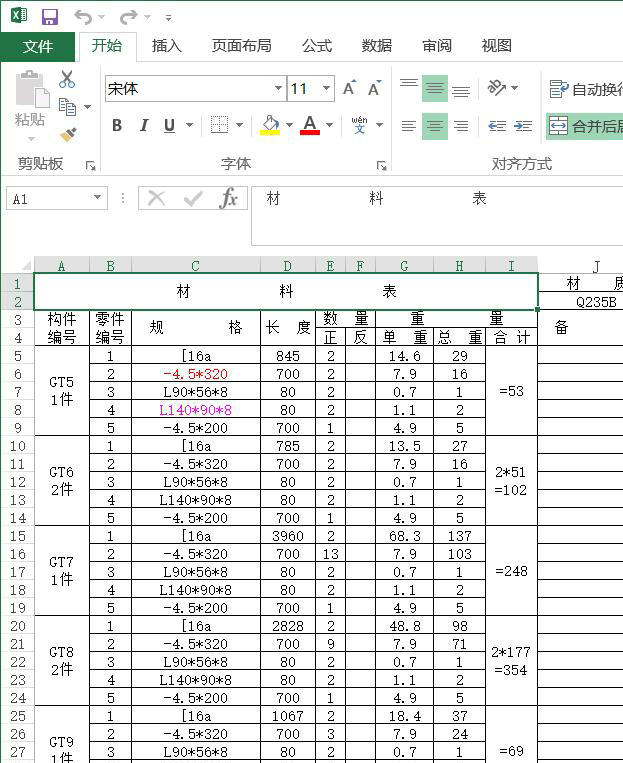Image resolution: width=623 pixels, height=763 pixels.
Task: Apply the red font color A
Action: pos(310,125)
